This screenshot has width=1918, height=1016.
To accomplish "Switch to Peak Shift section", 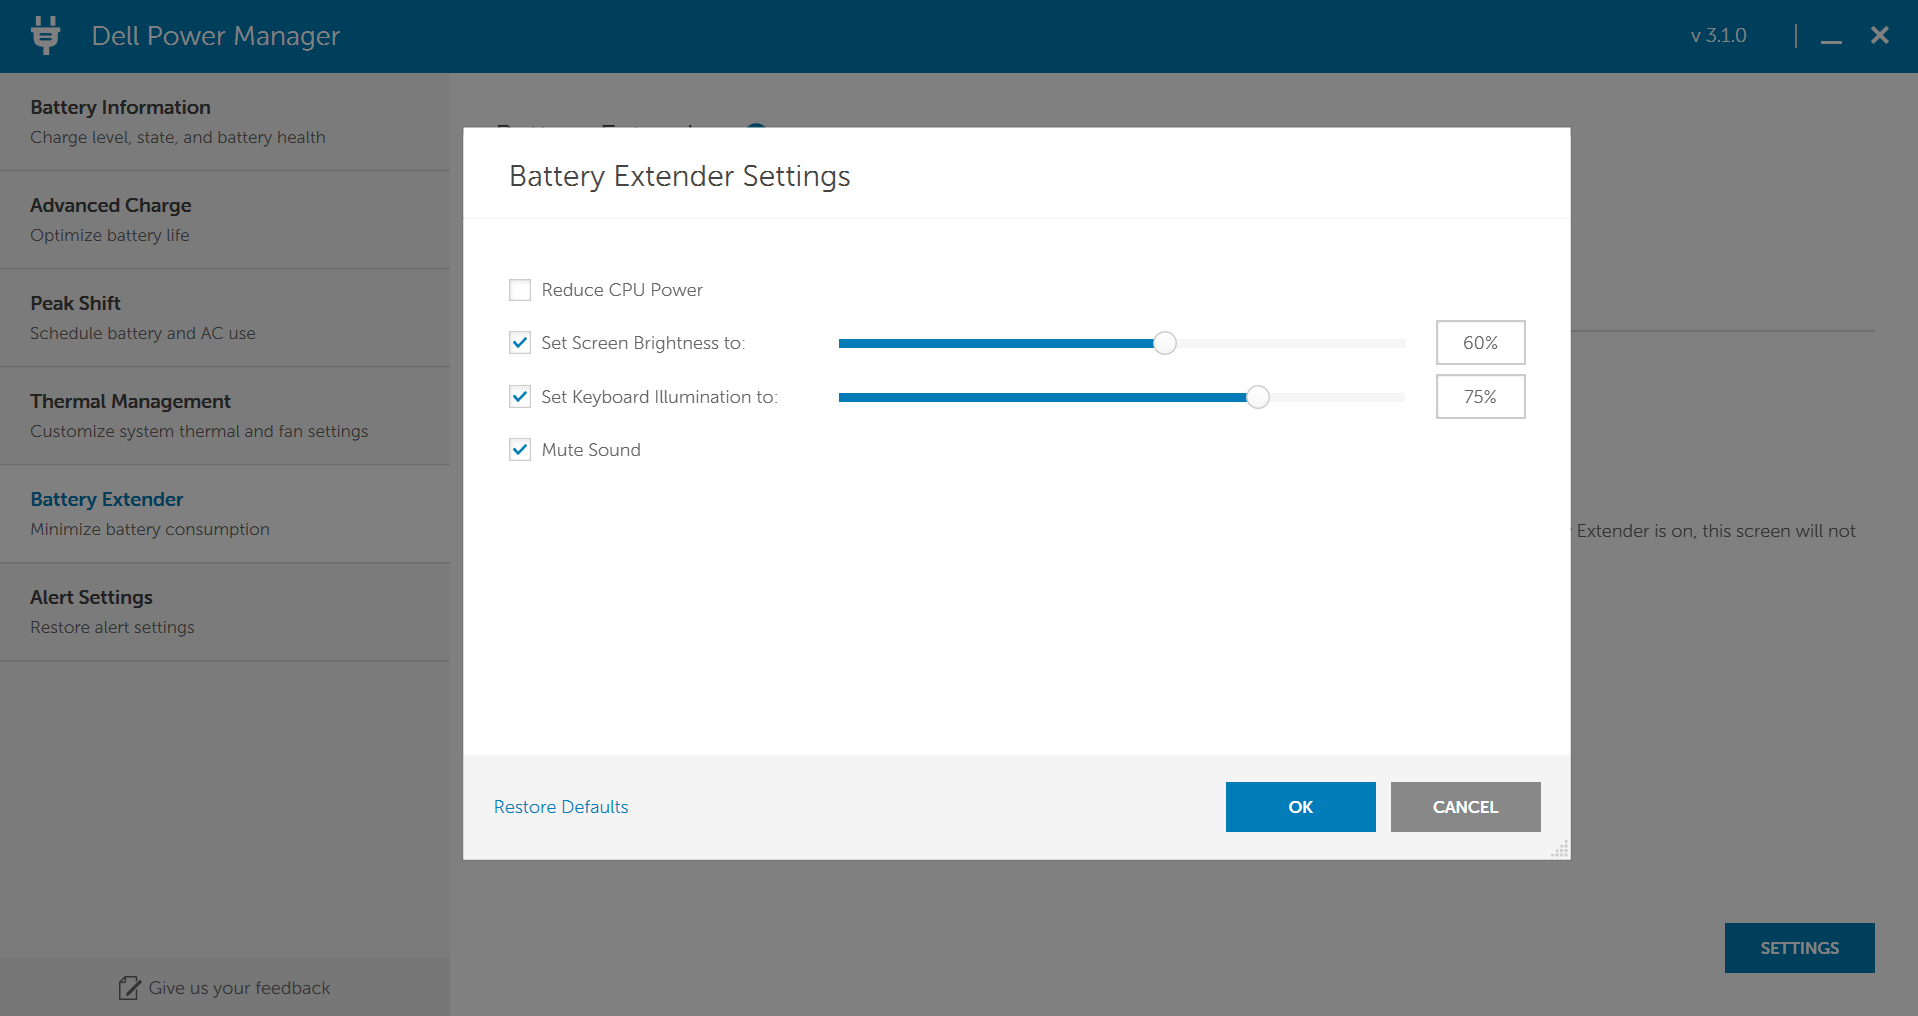I will tap(225, 317).
